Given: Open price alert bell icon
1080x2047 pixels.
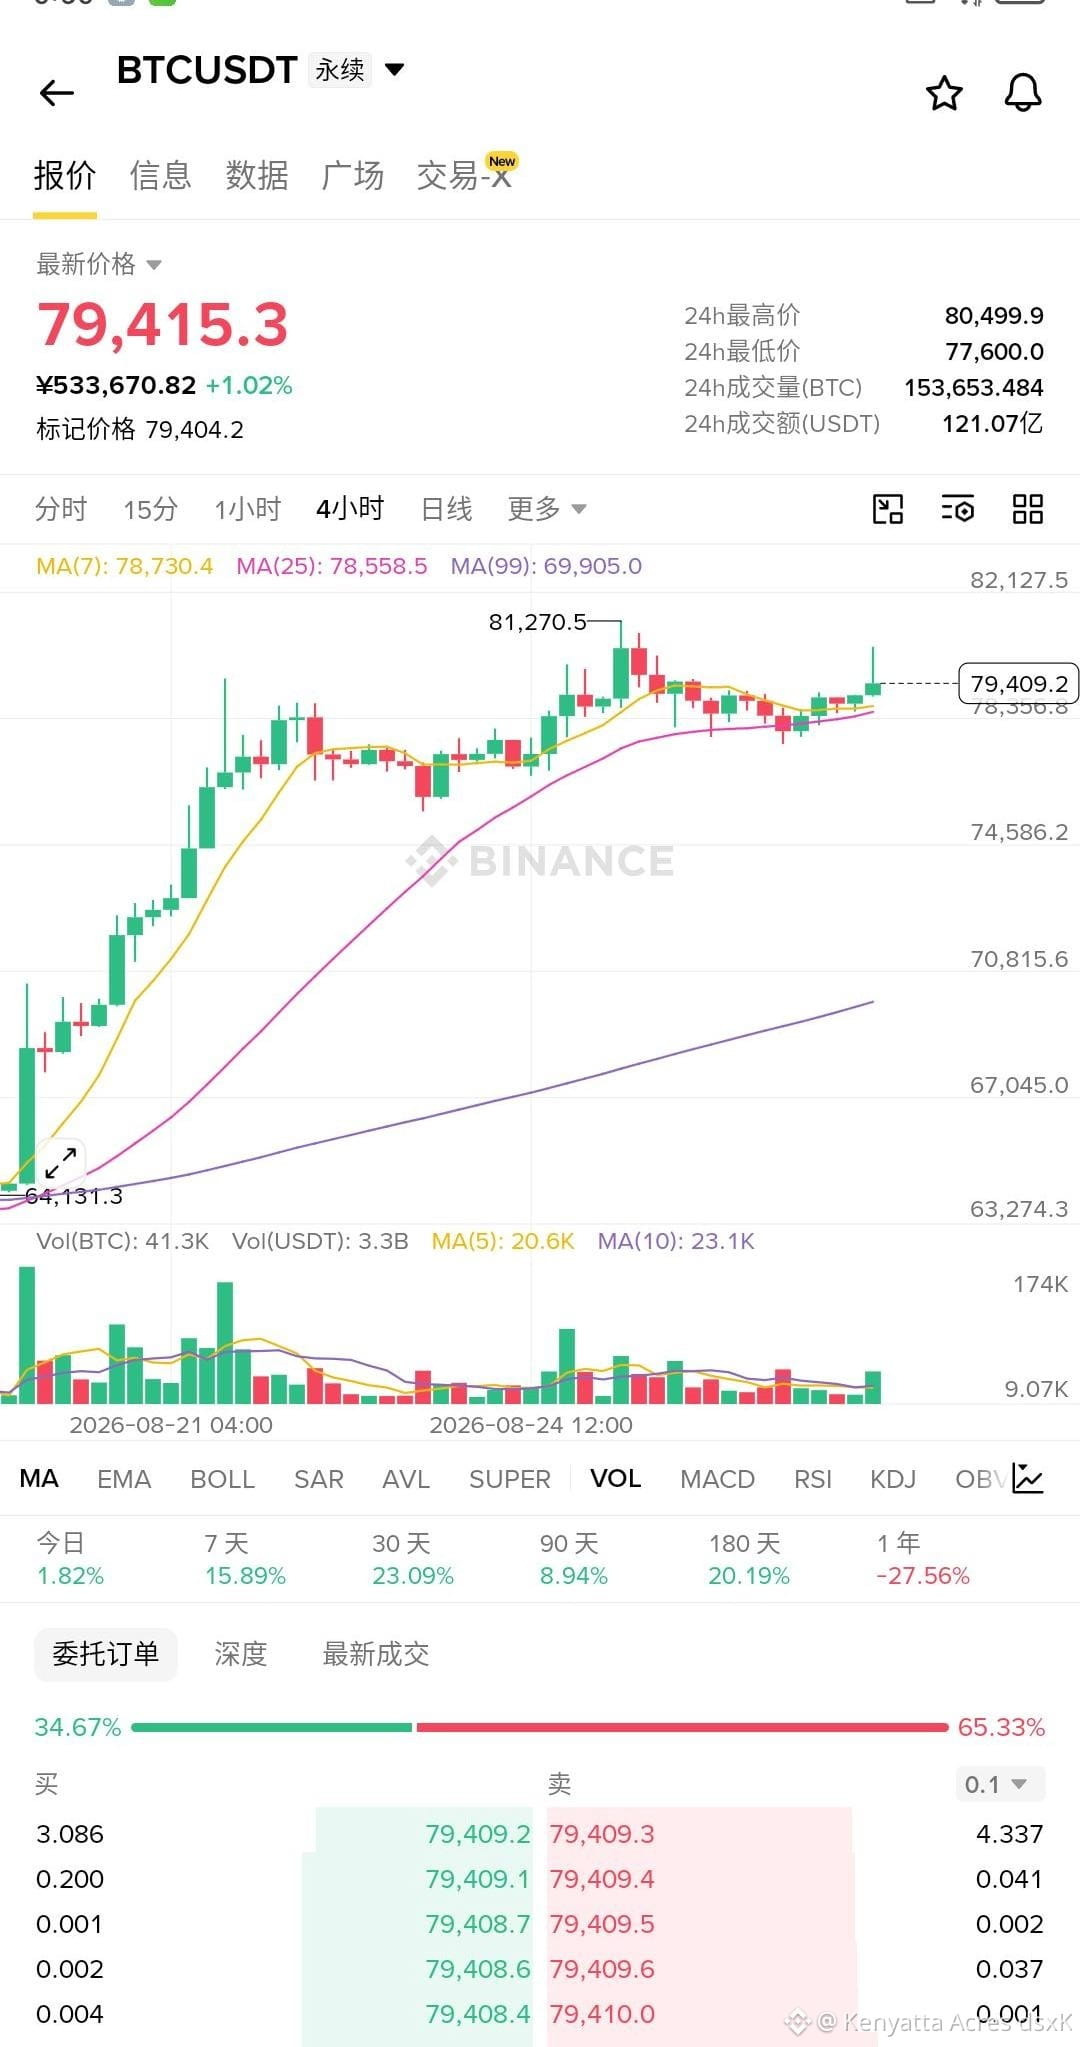Looking at the screenshot, I should coord(1023,93).
